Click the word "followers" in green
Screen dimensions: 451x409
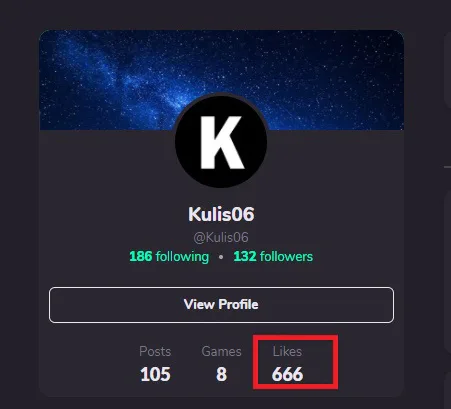coord(286,256)
